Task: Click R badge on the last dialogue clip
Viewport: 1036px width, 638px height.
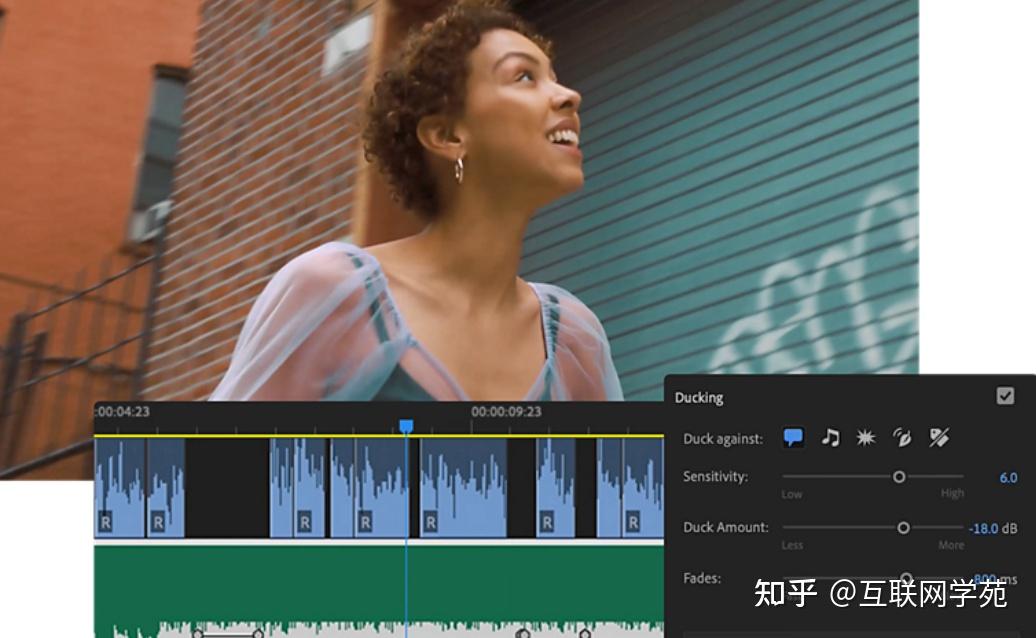Action: (633, 522)
